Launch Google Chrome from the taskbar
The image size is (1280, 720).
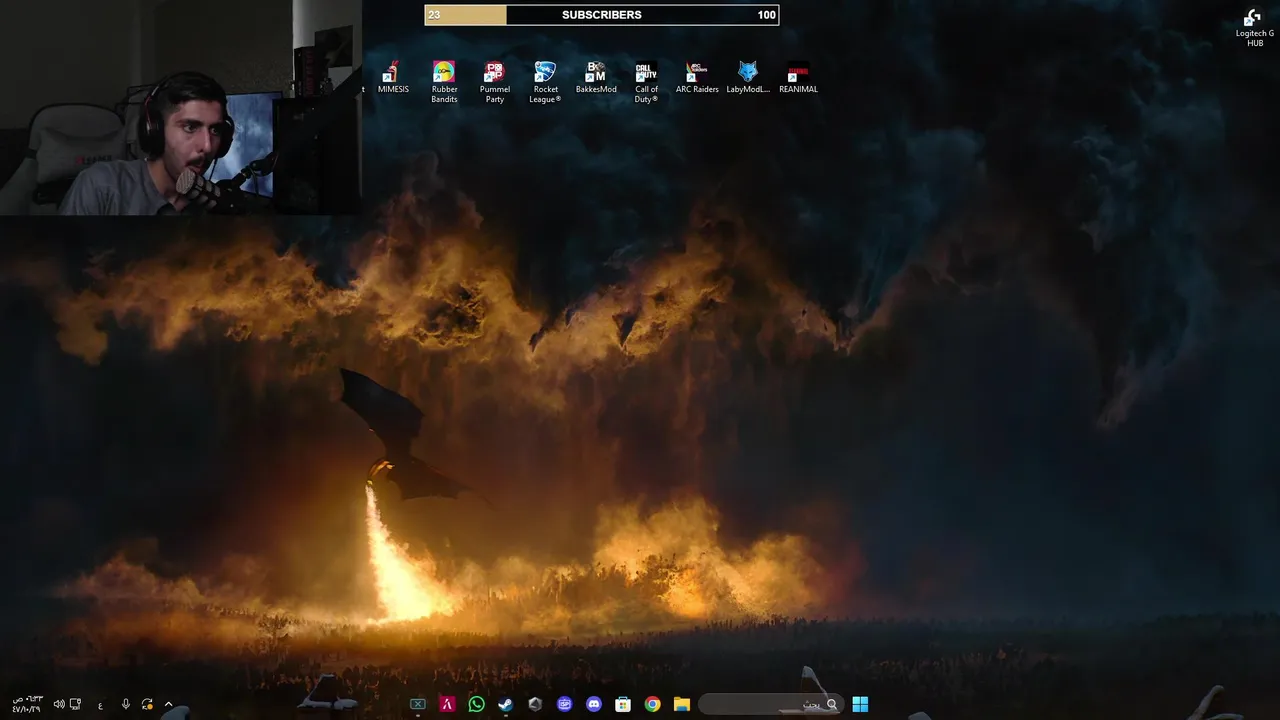click(652, 704)
